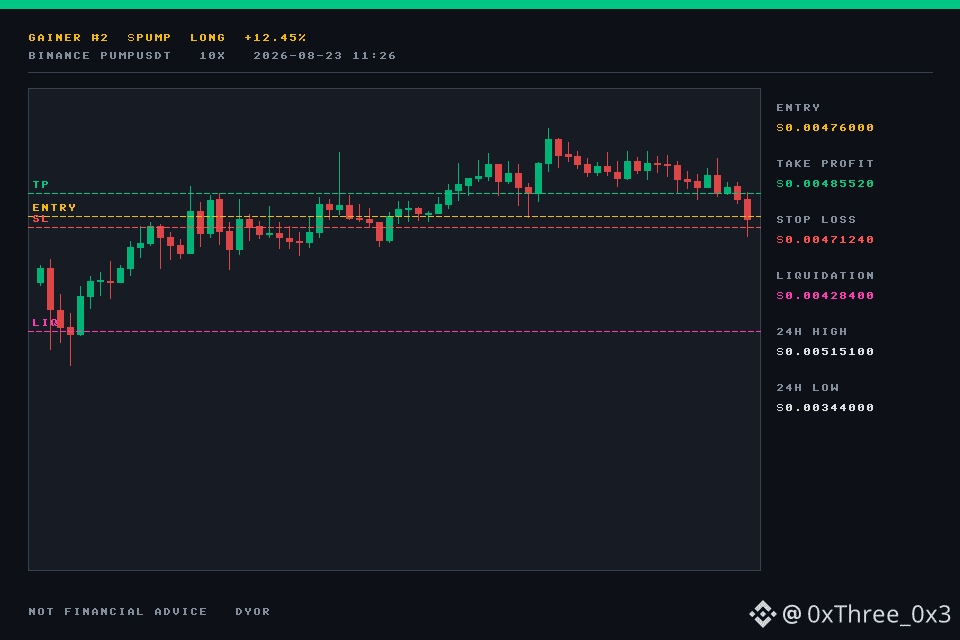Viewport: 960px width, 640px height.
Task: Click the STOP LOSS heading
Action: point(816,219)
